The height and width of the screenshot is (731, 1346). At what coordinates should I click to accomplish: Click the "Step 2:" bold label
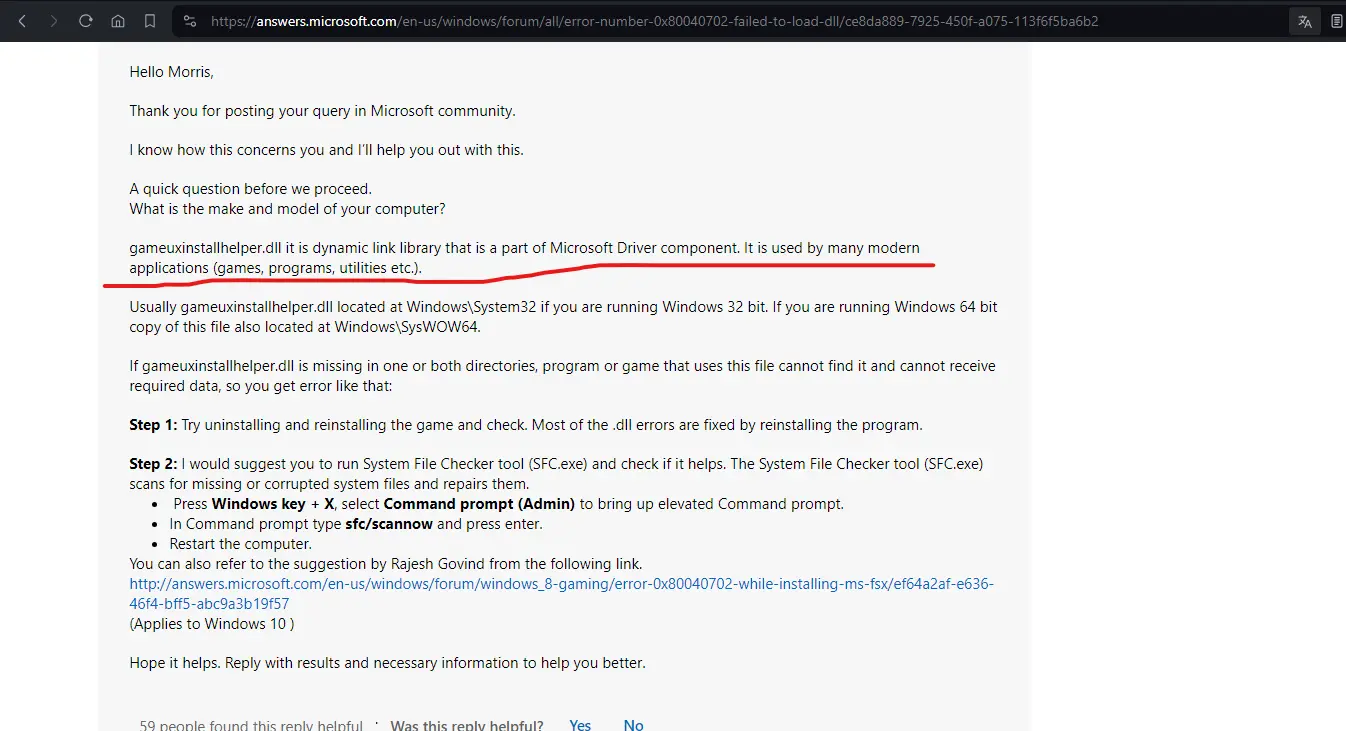click(153, 464)
